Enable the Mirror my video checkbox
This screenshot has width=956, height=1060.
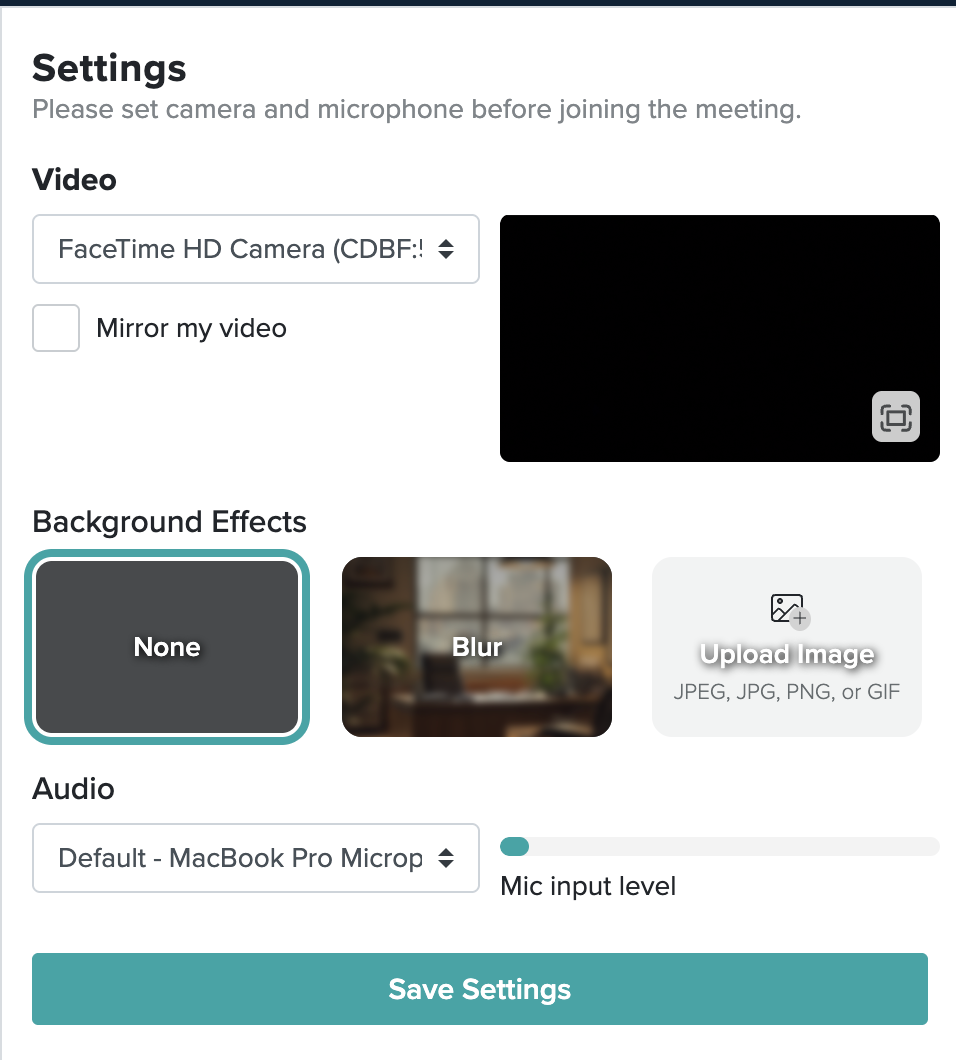coord(56,328)
